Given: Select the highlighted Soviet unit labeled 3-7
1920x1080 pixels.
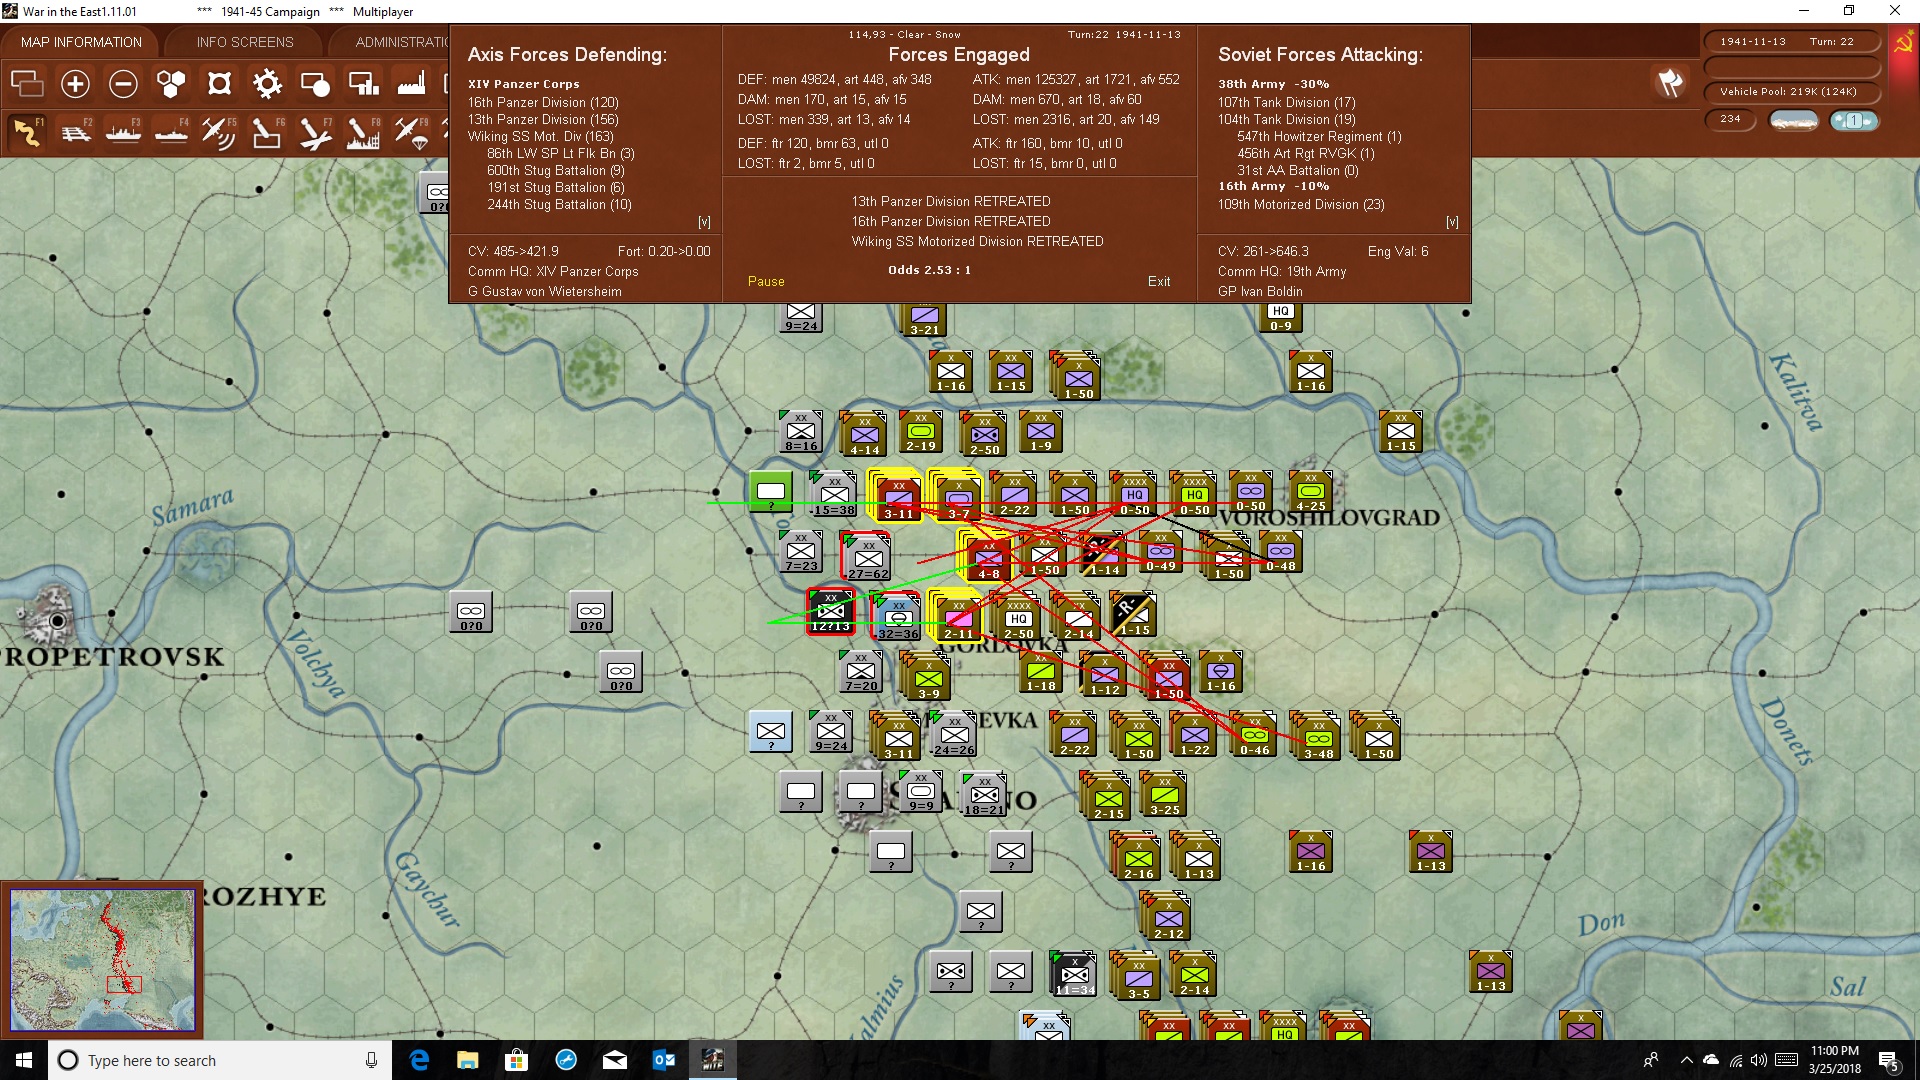Looking at the screenshot, I should coord(958,496).
